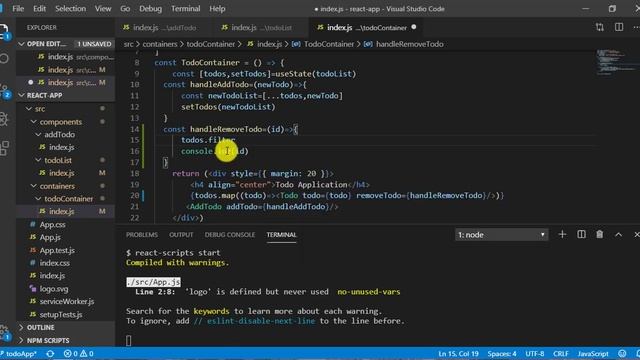The height and width of the screenshot is (360, 640).
Task: Open the Help menu
Action: coord(217,9)
